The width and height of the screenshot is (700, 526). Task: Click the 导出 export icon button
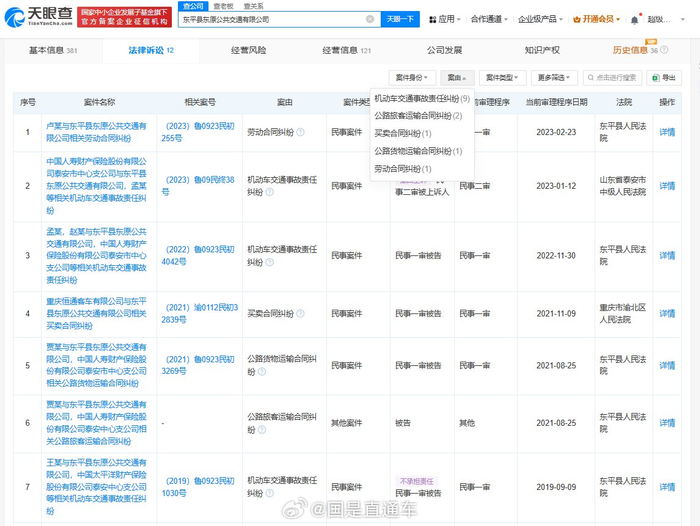[662, 77]
